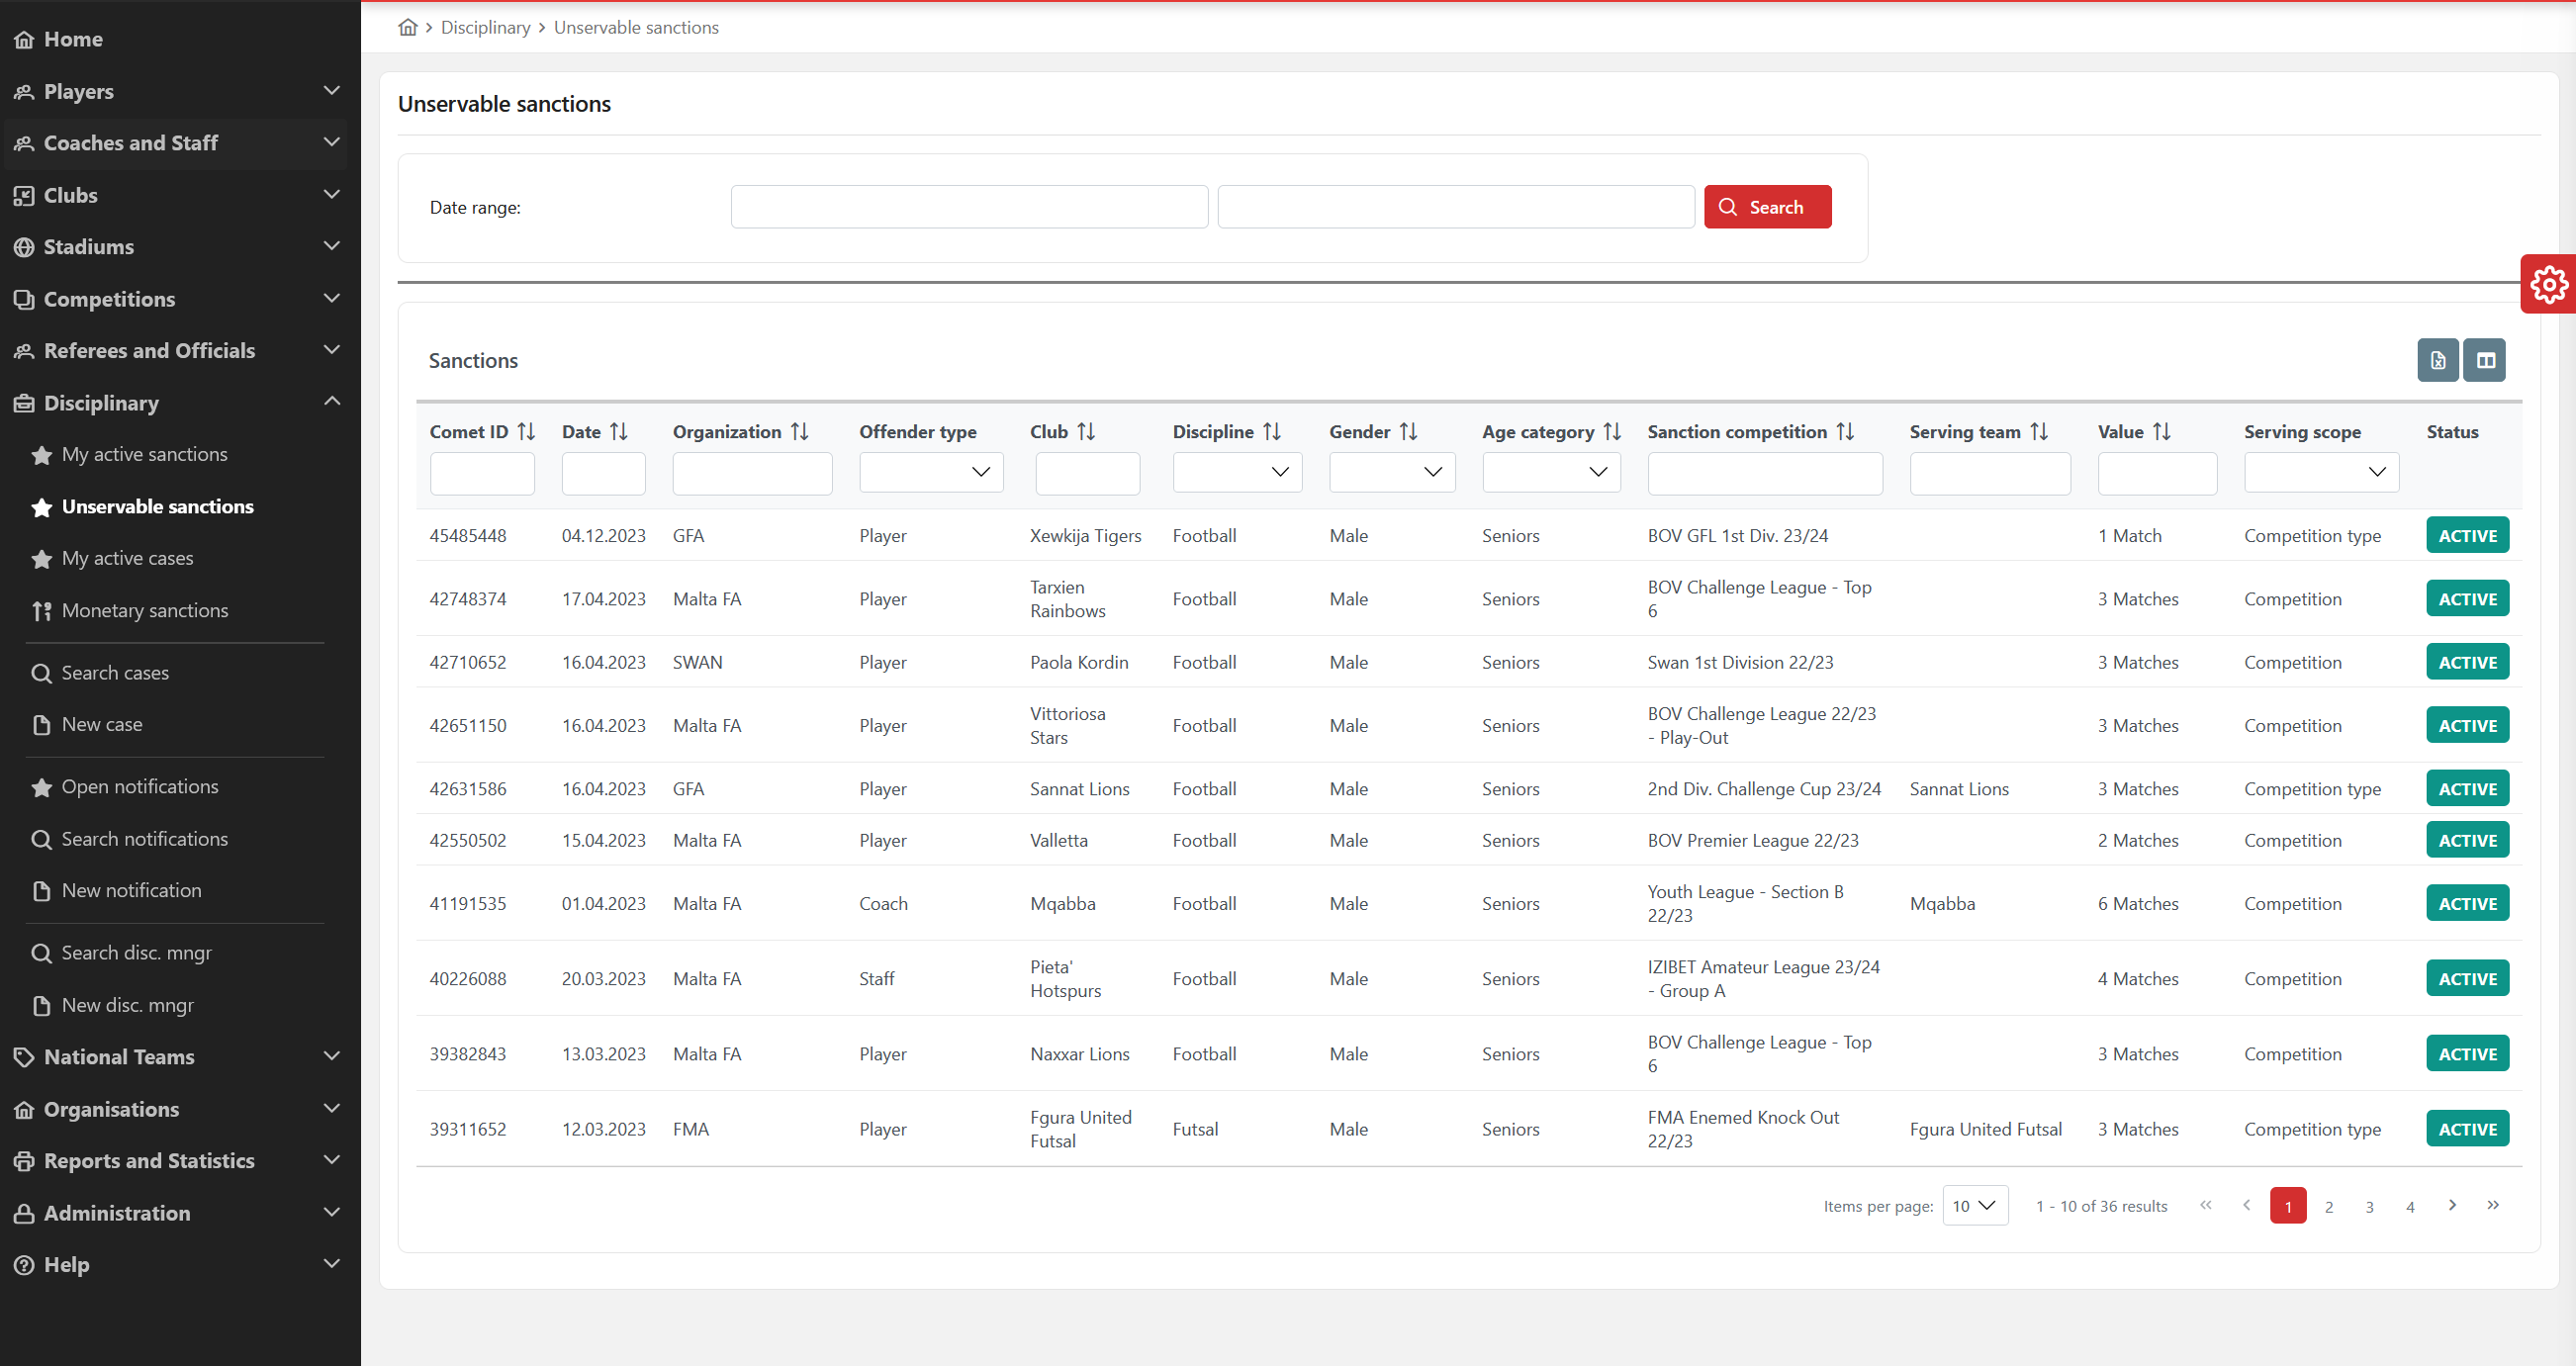Sort the Value column
The height and width of the screenshot is (1366, 2576).
pos(2161,431)
